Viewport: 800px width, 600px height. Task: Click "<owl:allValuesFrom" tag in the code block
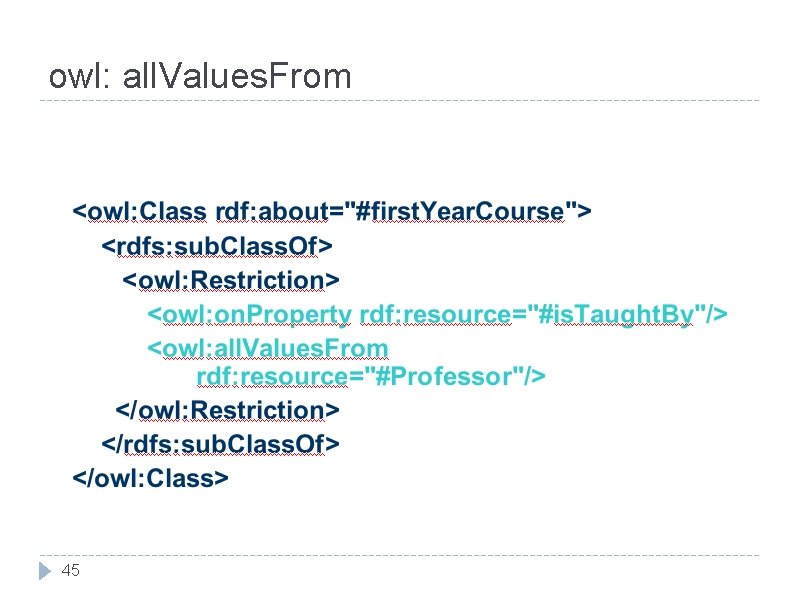[x=268, y=348]
